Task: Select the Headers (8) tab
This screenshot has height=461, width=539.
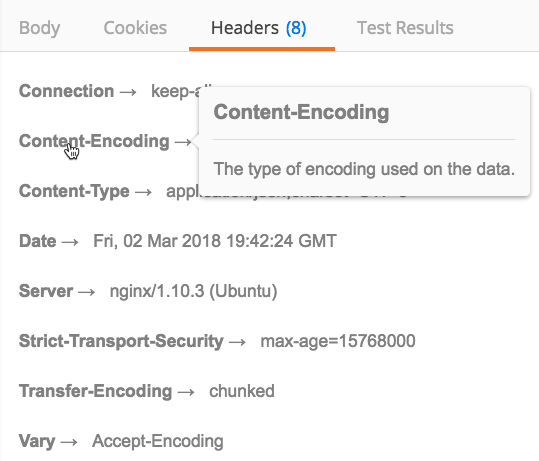Action: pos(258,28)
